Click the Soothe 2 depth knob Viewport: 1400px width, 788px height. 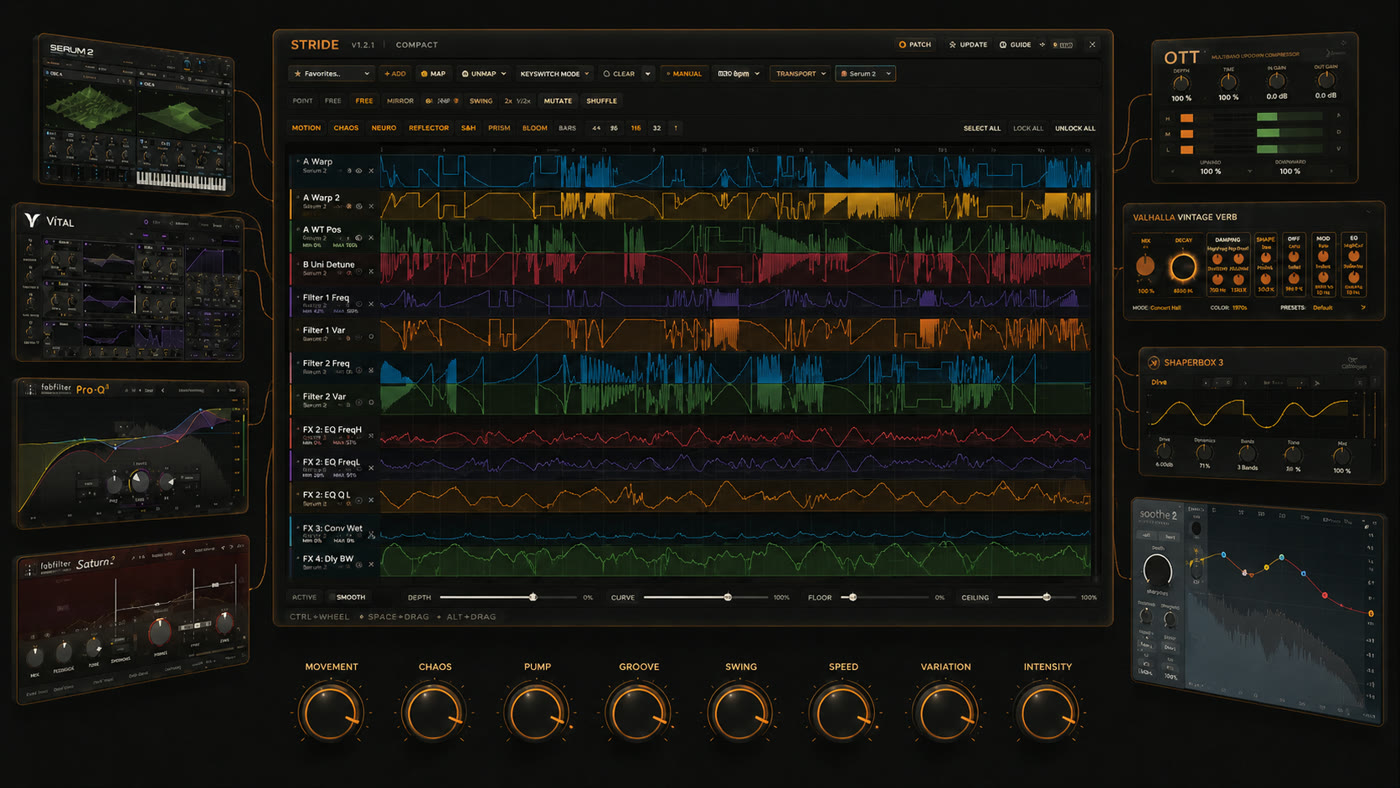point(1157,570)
